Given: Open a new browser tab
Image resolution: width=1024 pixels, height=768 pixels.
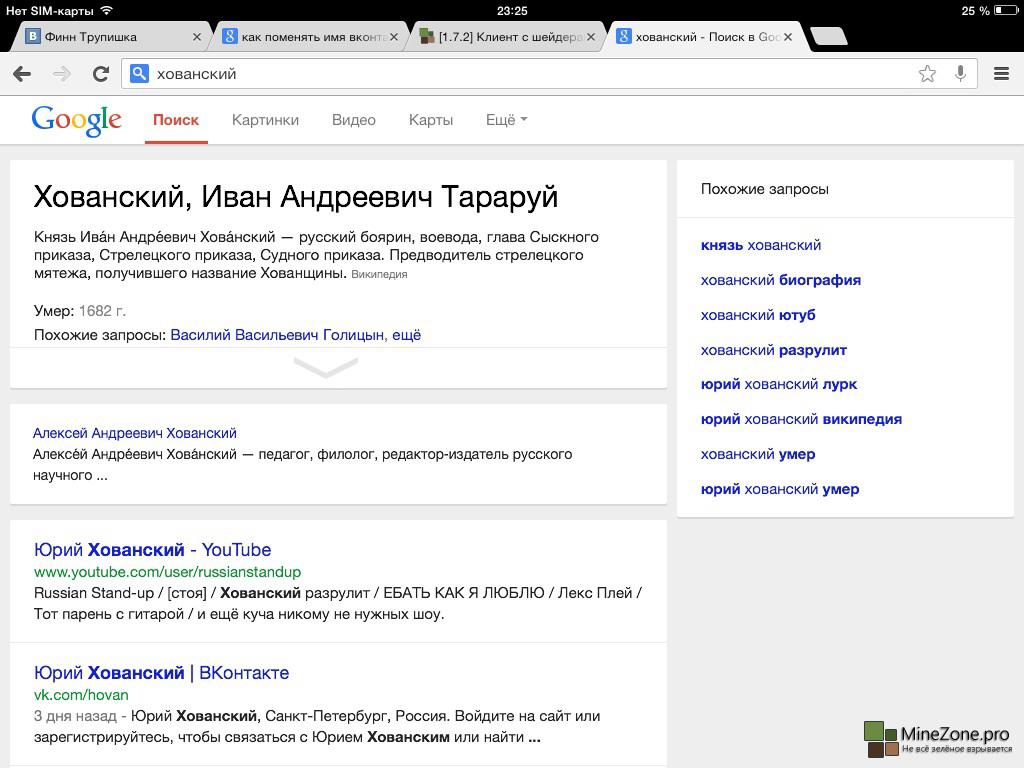Looking at the screenshot, I should pos(828,37).
